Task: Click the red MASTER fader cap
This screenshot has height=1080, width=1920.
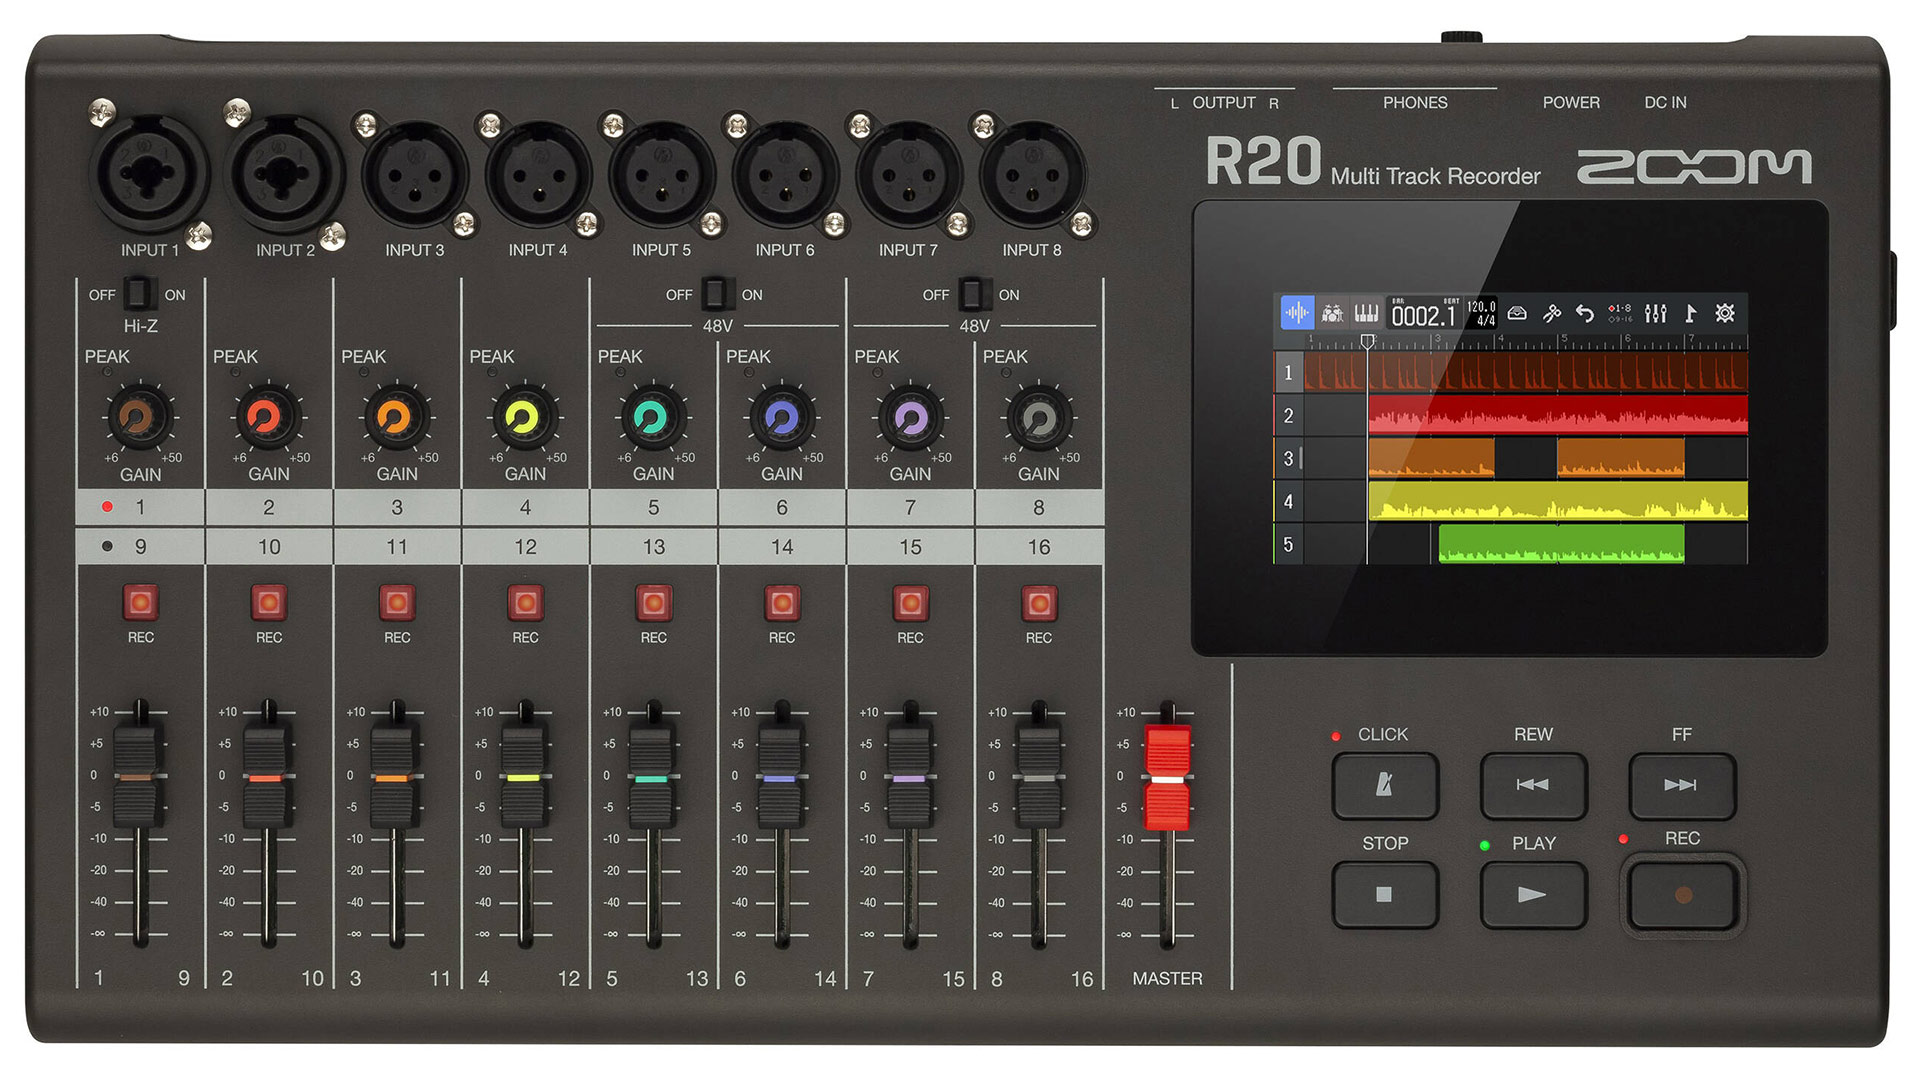Action: click(1167, 777)
